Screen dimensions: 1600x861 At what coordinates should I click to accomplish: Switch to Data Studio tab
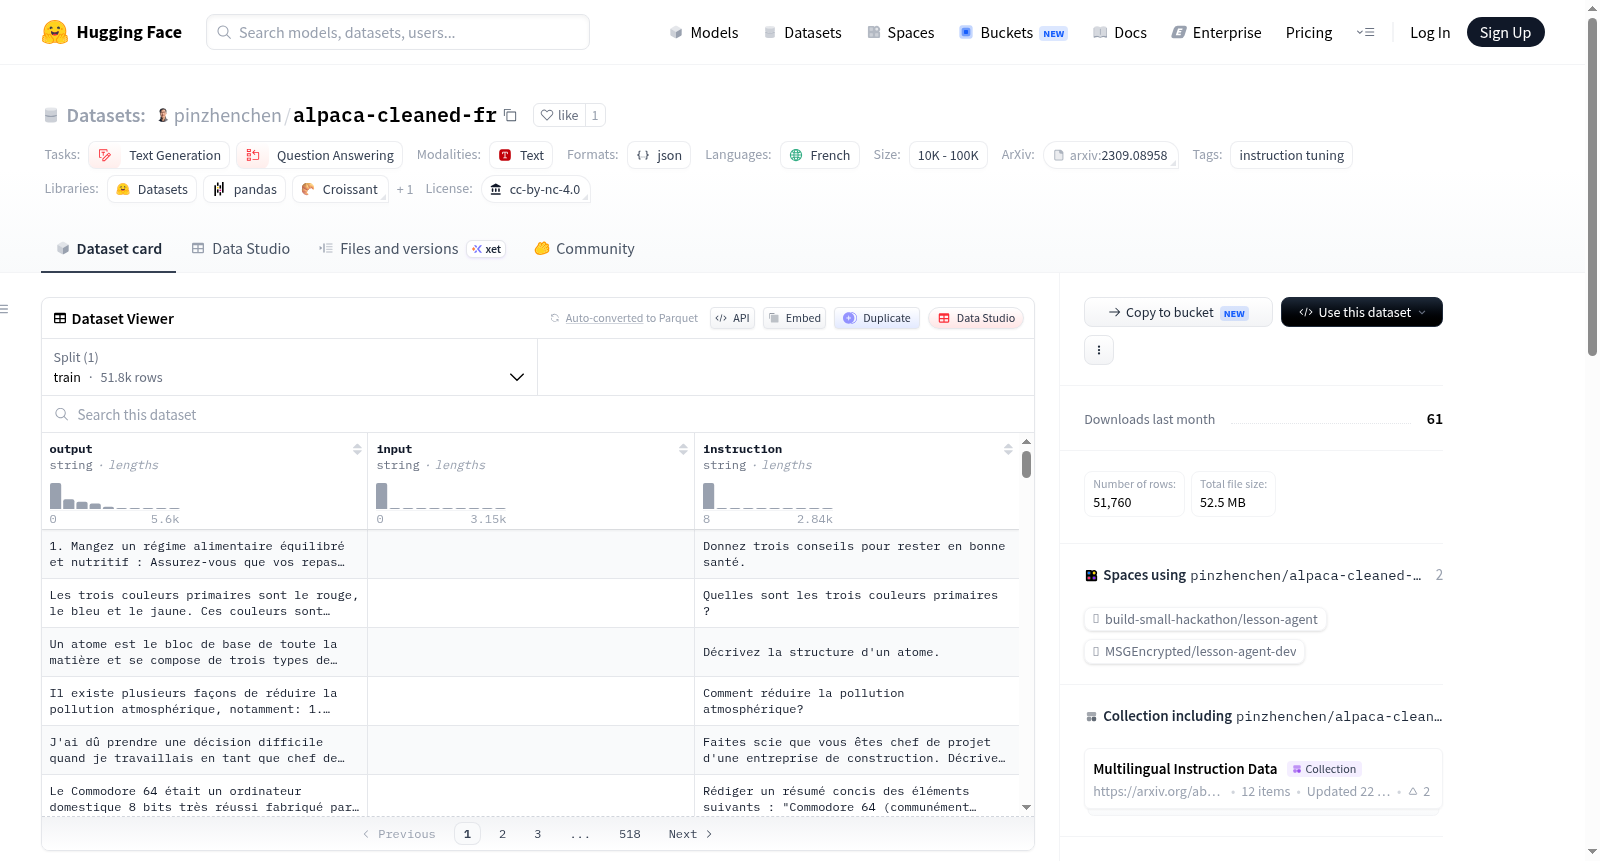pyautogui.click(x=240, y=248)
